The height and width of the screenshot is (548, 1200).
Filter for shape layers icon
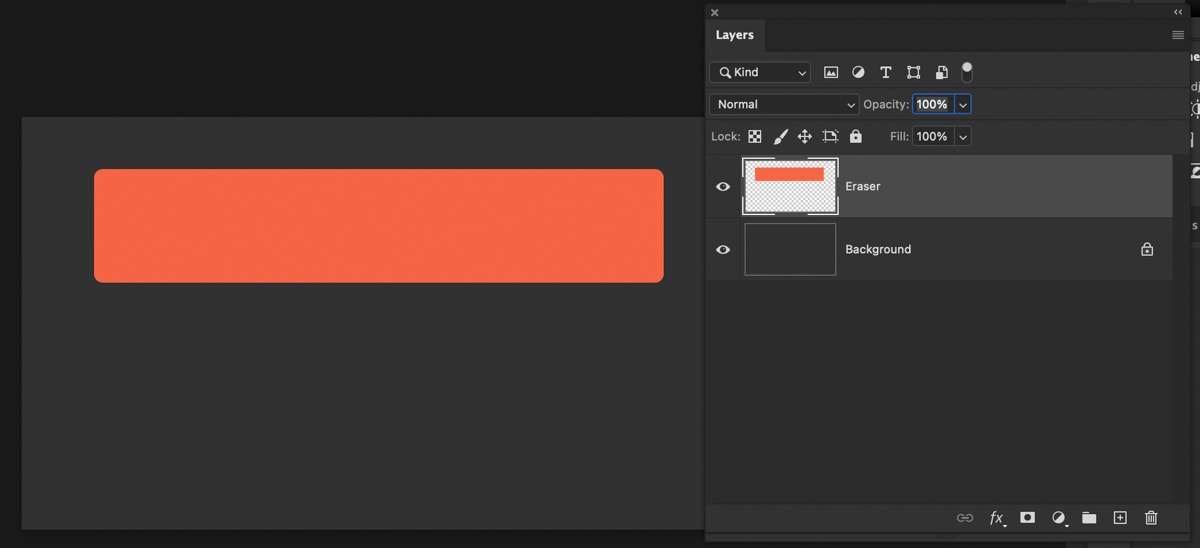913,72
